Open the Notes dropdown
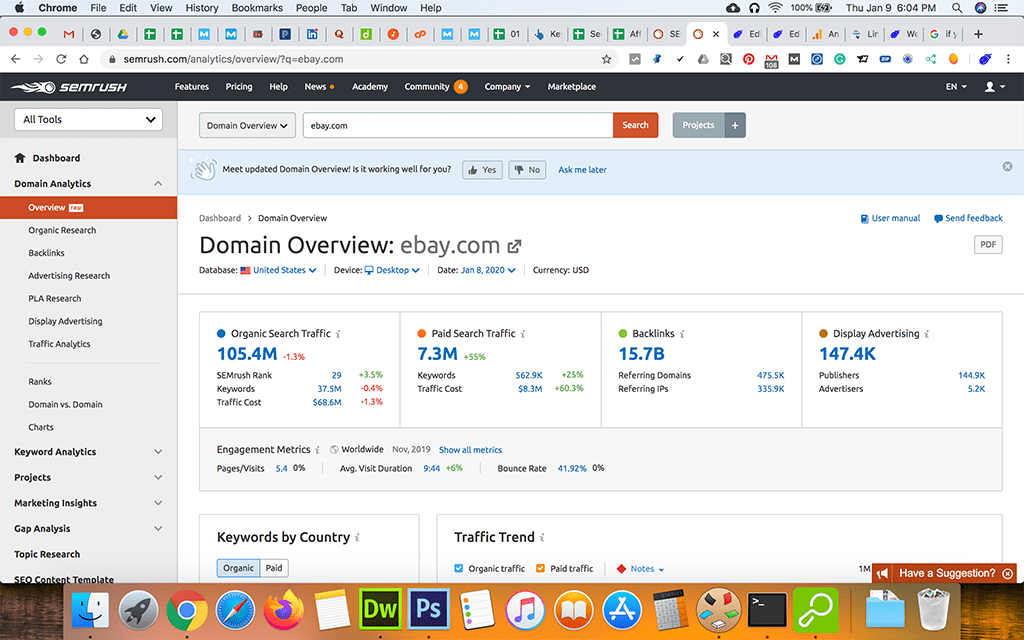 [x=640, y=569]
